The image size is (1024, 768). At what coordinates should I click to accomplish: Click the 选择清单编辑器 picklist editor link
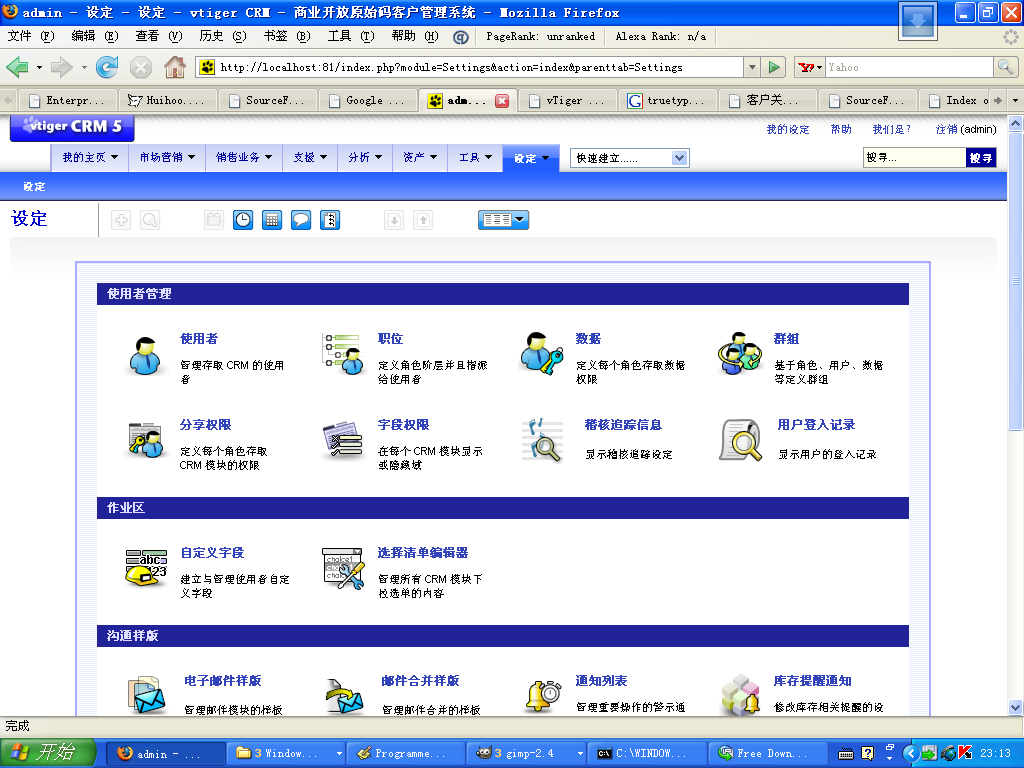(x=423, y=552)
